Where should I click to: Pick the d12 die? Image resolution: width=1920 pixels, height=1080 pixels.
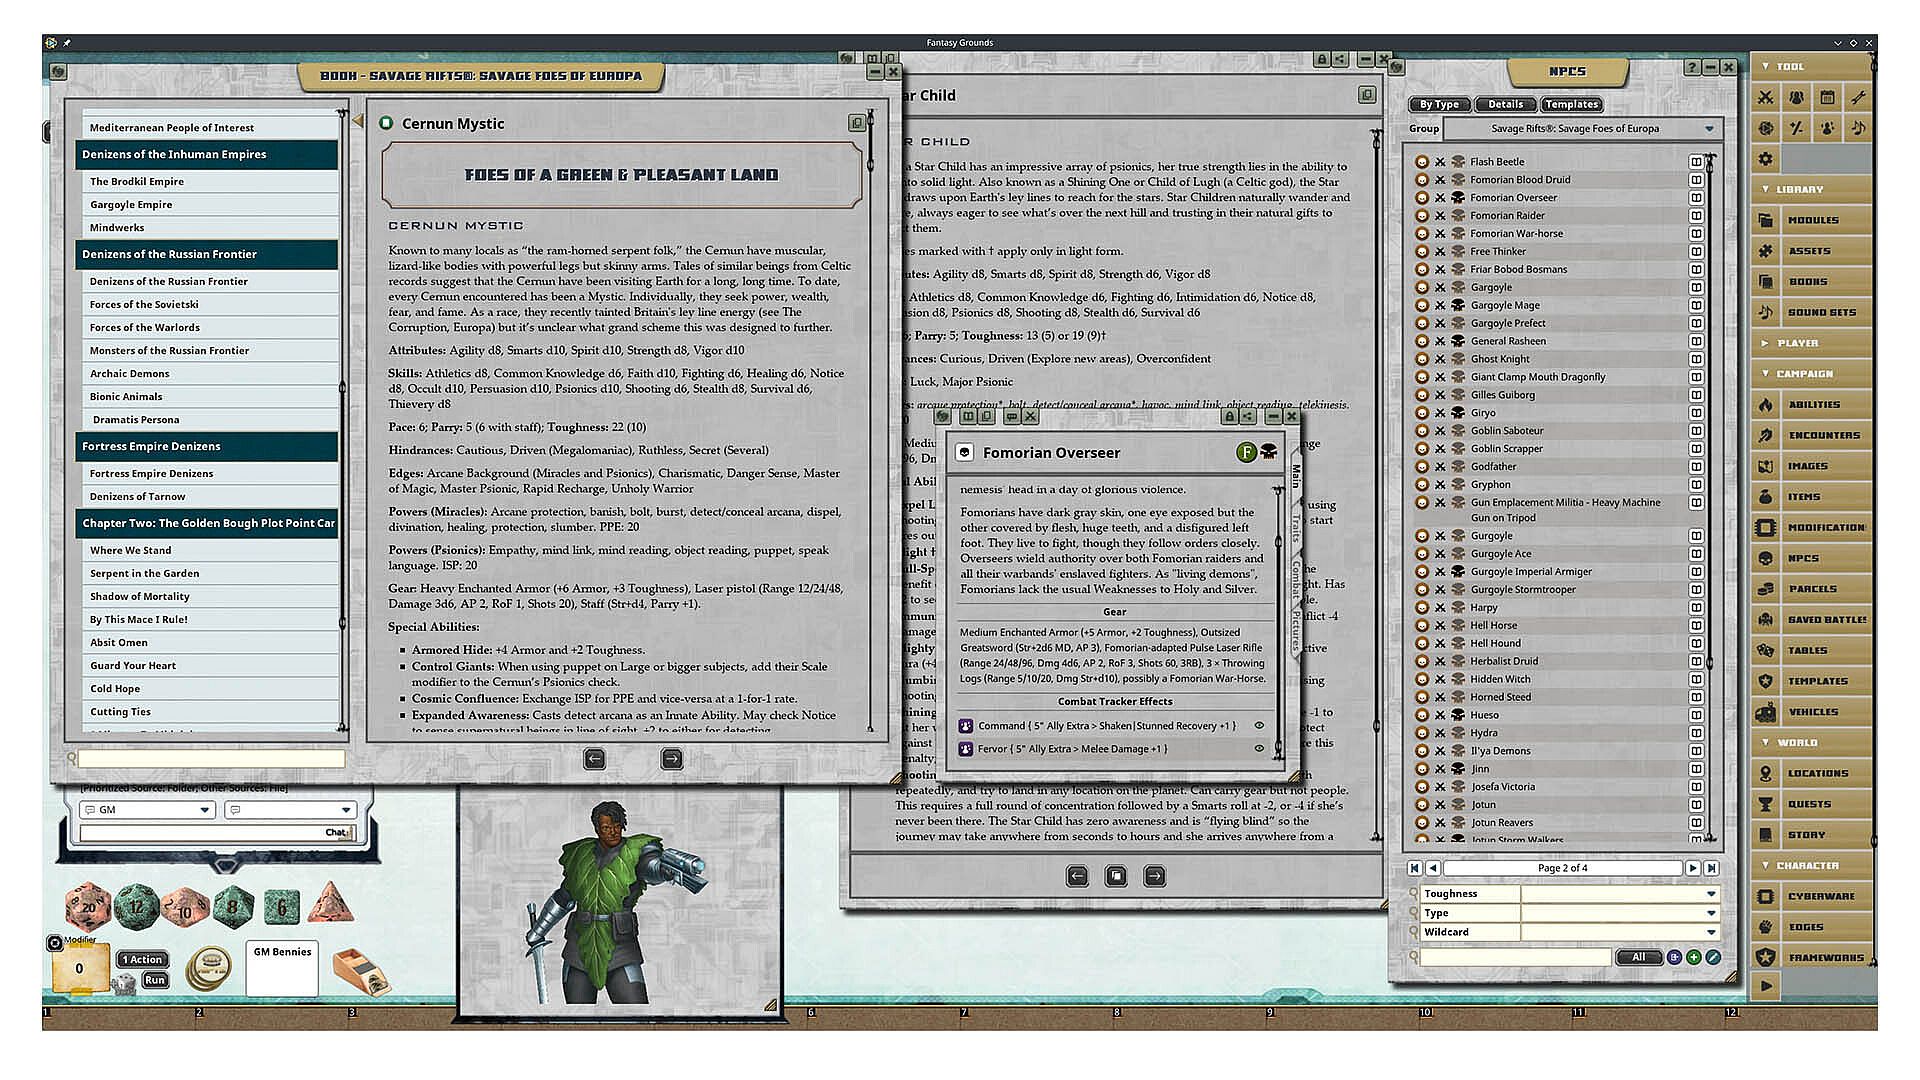pos(136,906)
